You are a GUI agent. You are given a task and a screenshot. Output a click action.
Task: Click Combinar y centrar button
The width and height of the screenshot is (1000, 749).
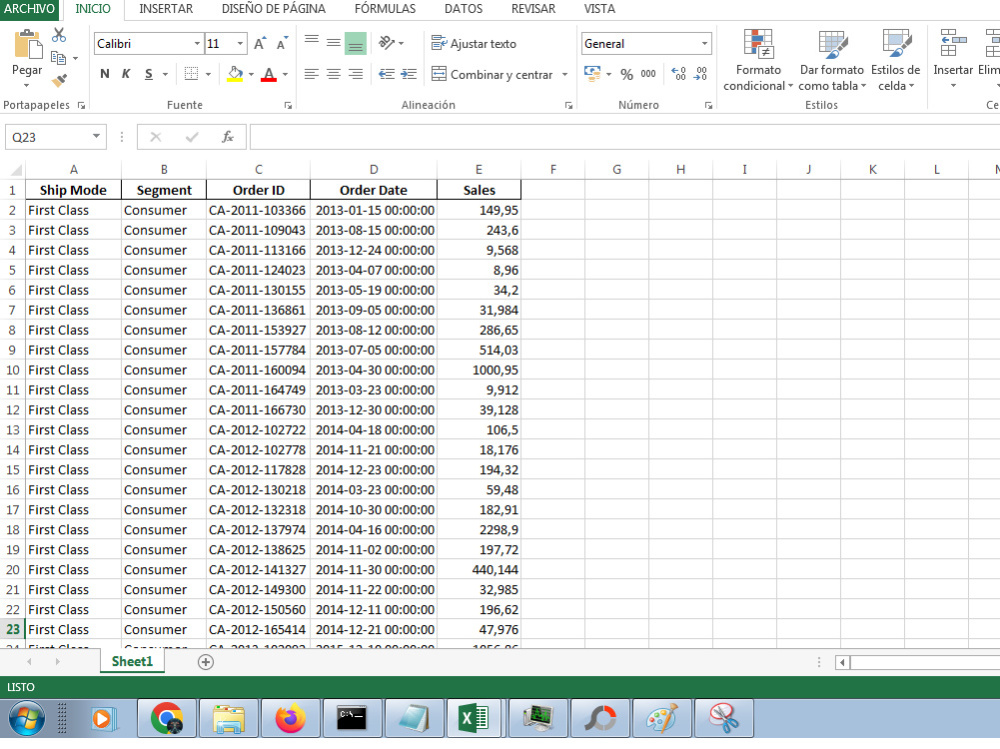pos(492,75)
